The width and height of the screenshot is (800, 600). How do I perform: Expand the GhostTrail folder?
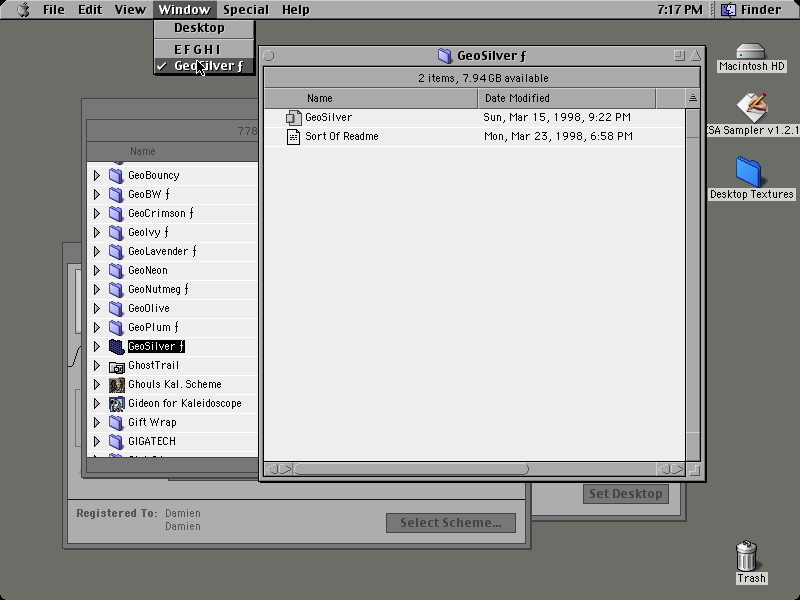point(96,365)
